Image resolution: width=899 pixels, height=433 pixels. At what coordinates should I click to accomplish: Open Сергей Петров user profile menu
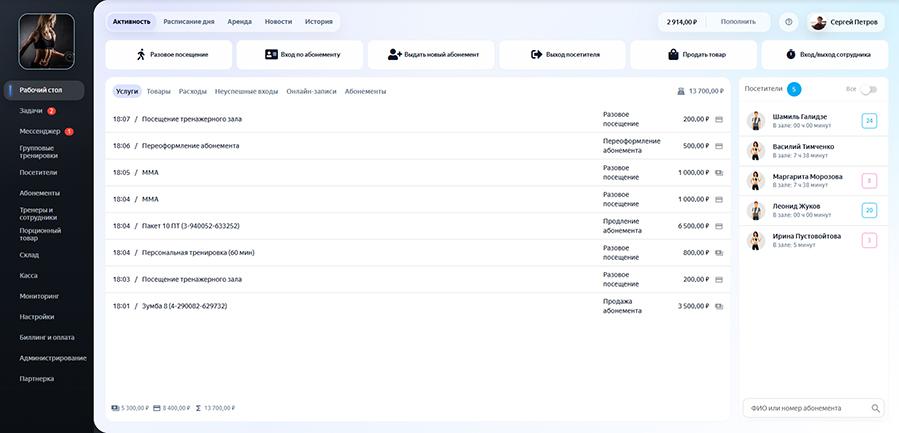pos(846,22)
